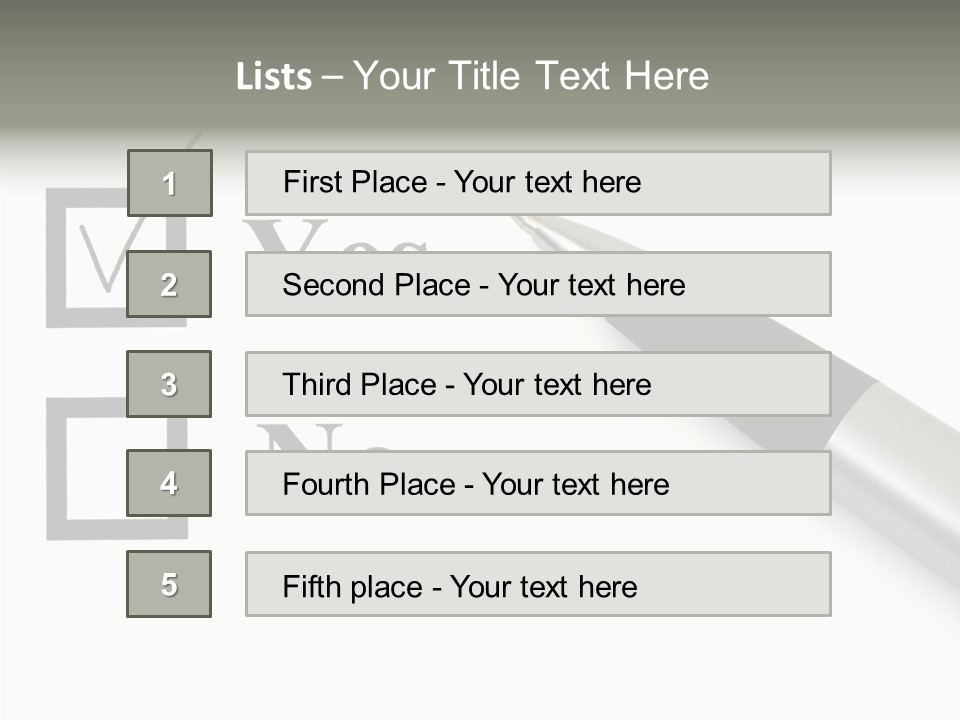Image resolution: width=960 pixels, height=720 pixels.
Task: Select the number 4 box
Action: click(169, 483)
